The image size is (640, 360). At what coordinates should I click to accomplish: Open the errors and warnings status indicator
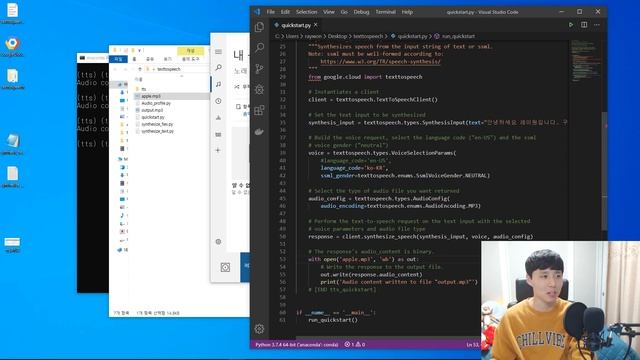pyautogui.click(x=355, y=344)
